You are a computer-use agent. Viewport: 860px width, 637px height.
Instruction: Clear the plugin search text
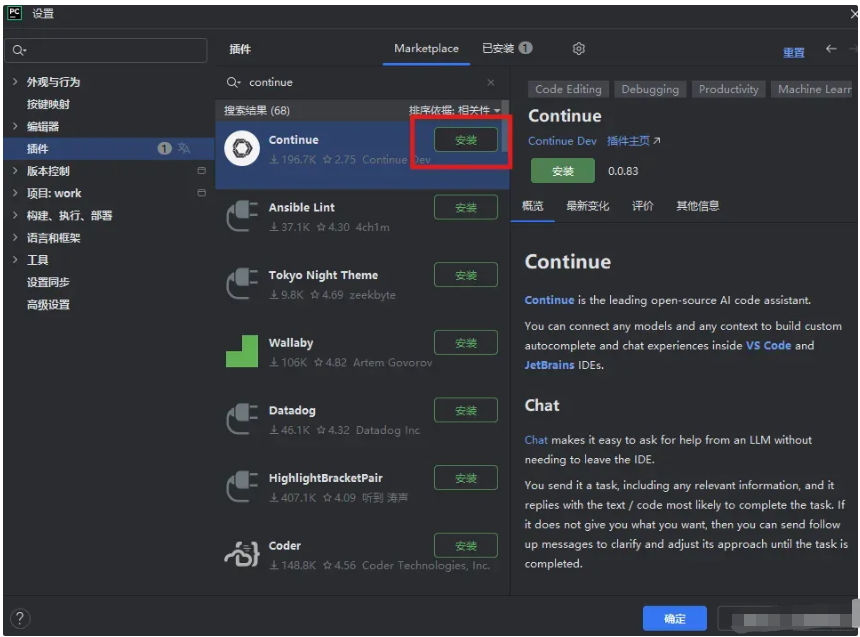tap(490, 82)
